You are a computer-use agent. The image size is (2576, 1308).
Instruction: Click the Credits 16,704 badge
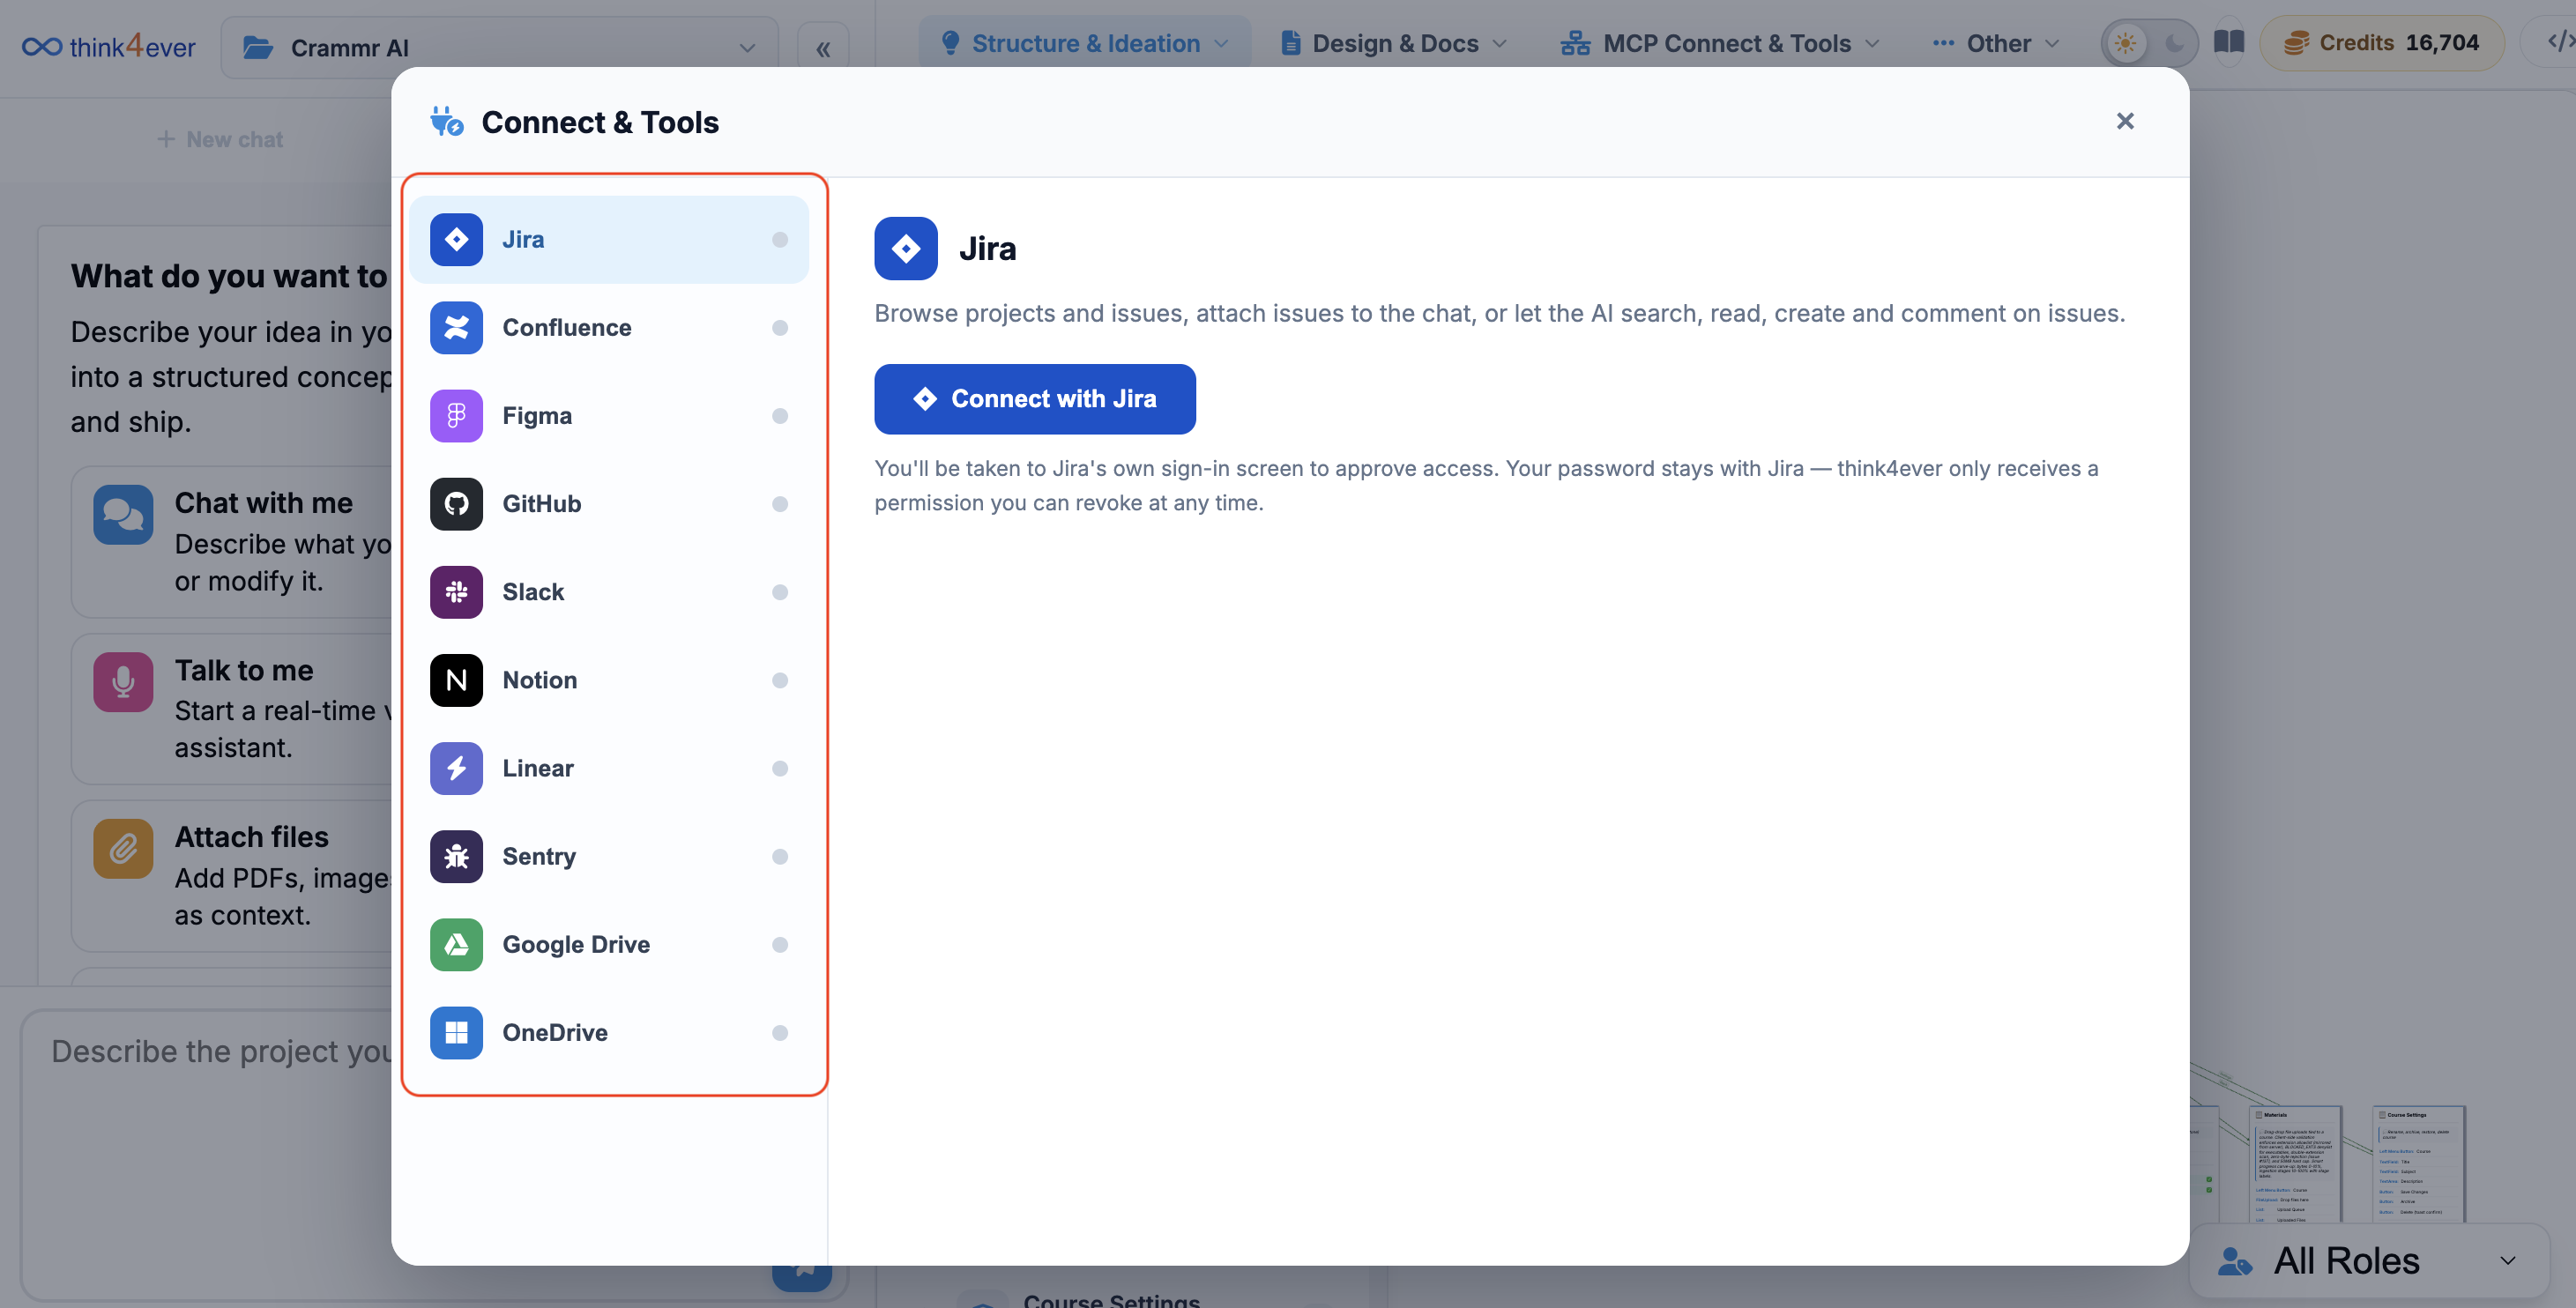click(2381, 43)
